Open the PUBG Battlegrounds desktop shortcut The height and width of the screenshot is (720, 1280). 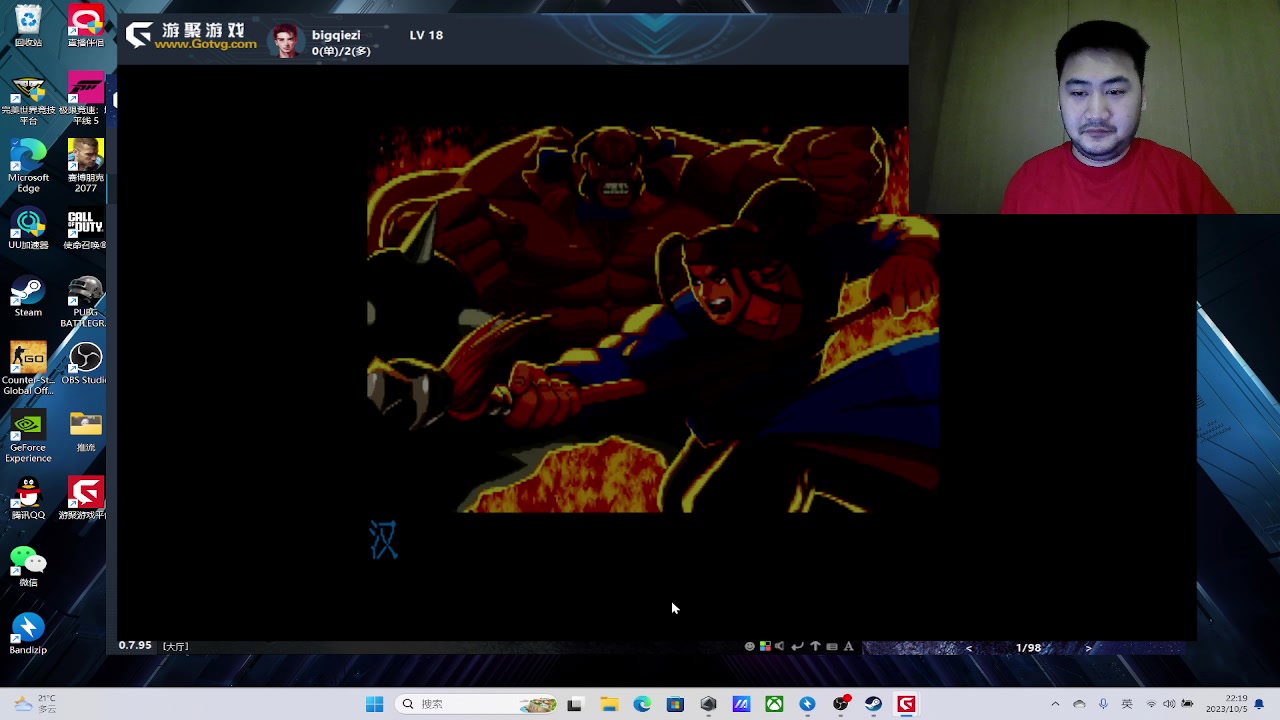click(86, 301)
